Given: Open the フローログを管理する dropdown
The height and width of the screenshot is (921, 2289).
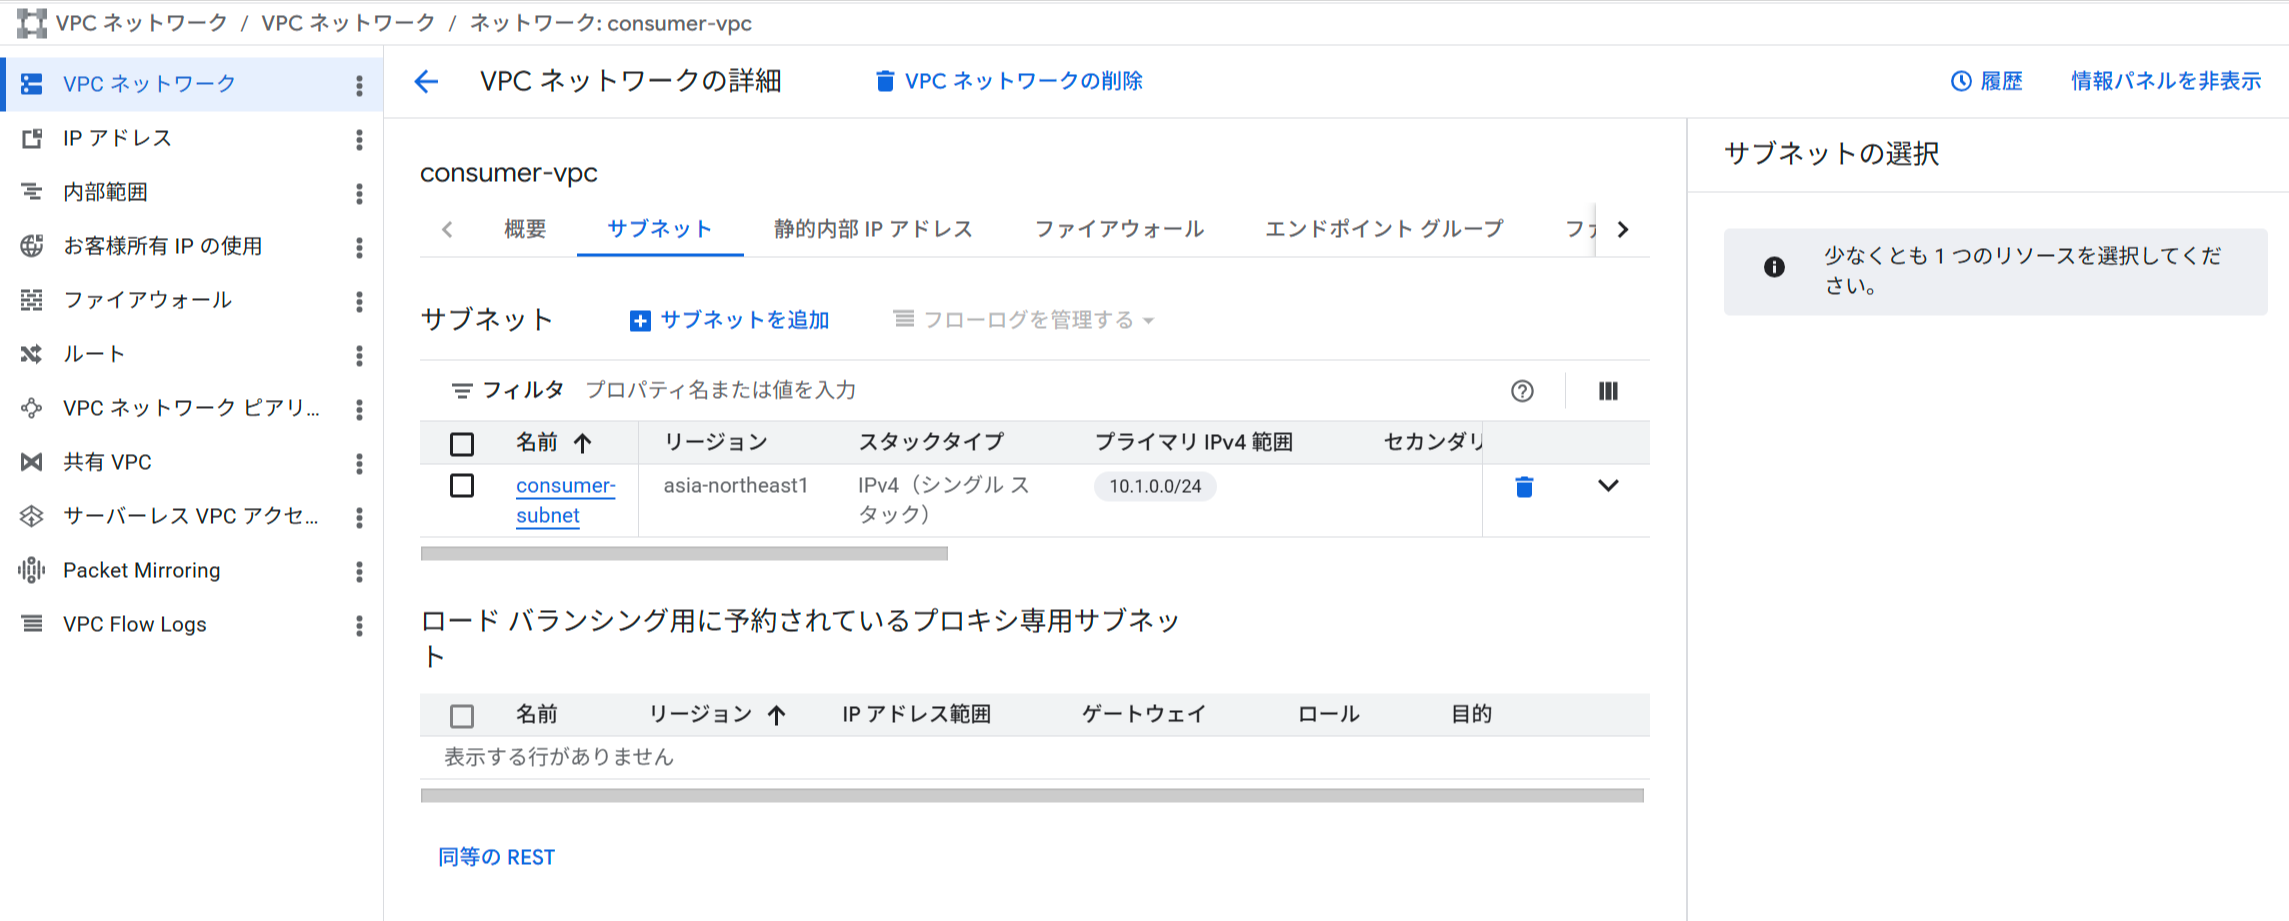Looking at the screenshot, I should pos(1024,320).
